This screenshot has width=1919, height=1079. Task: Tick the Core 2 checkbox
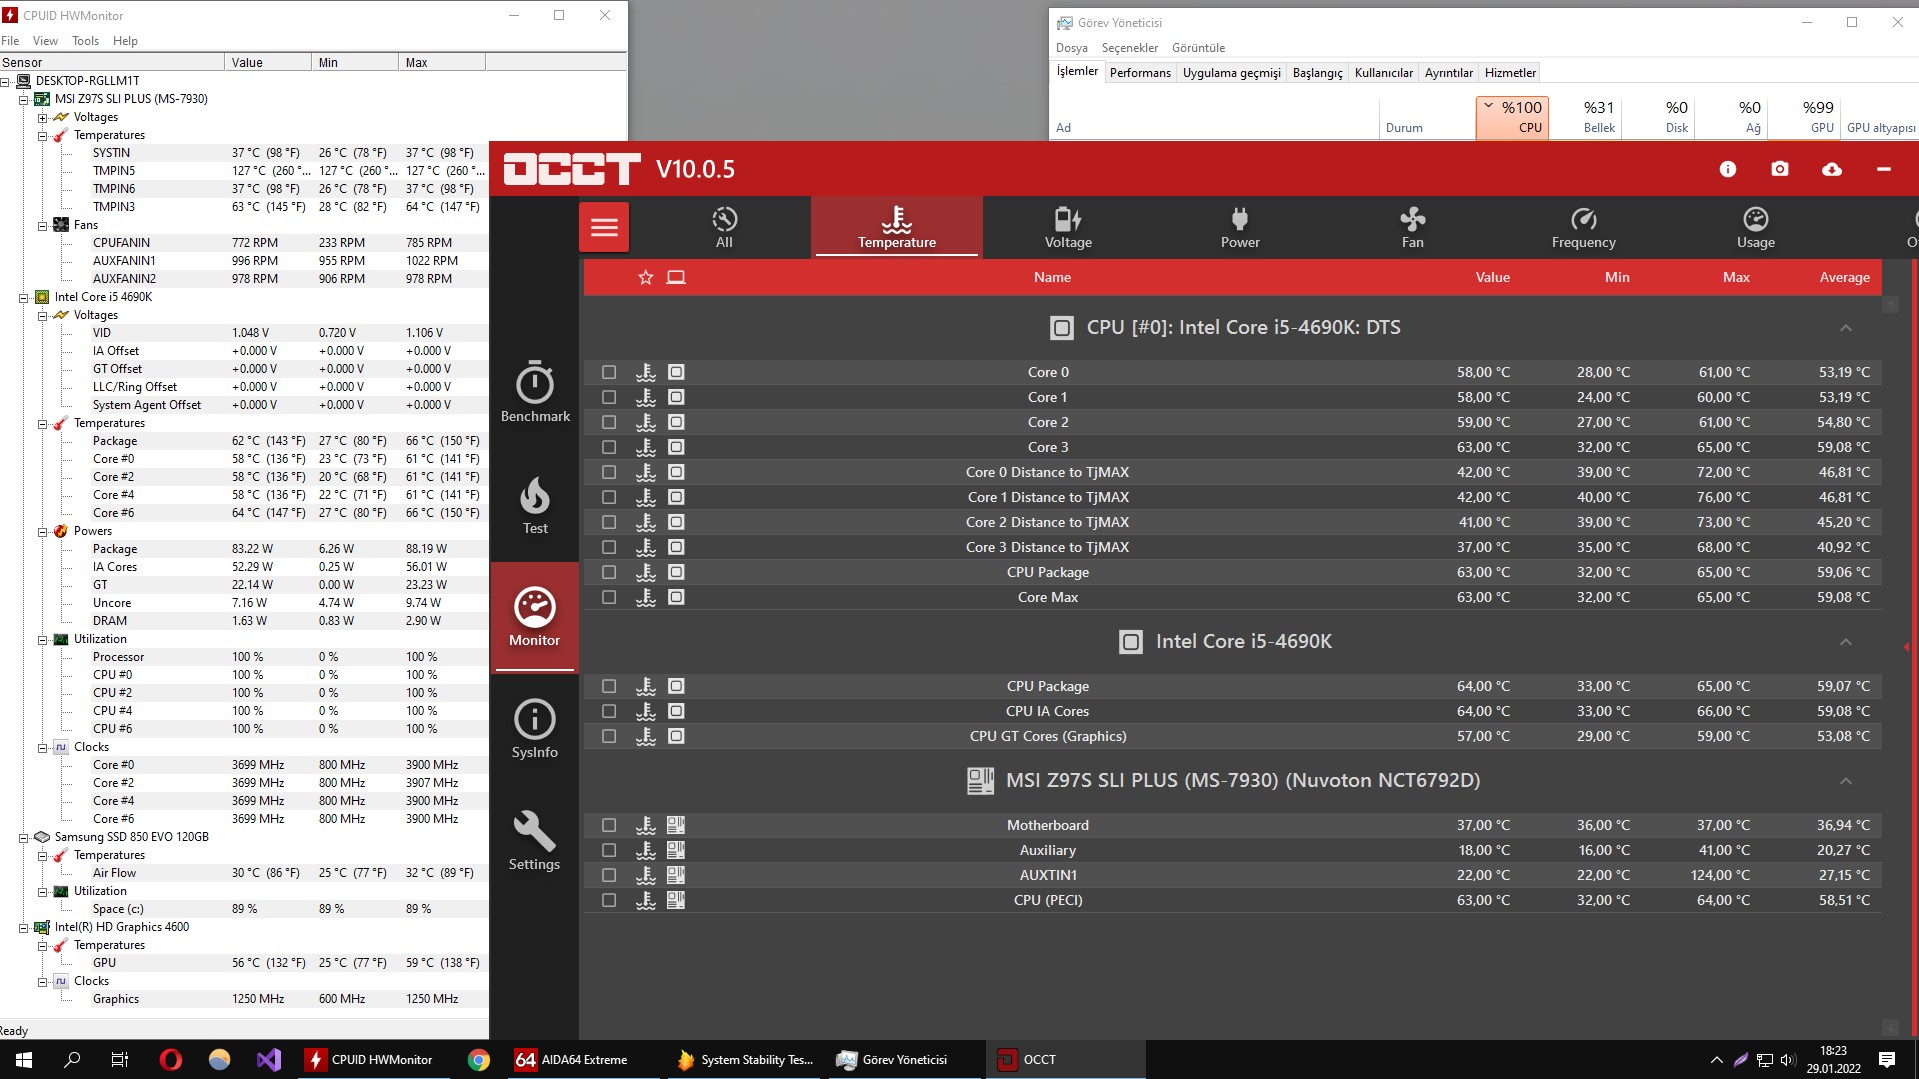(609, 422)
